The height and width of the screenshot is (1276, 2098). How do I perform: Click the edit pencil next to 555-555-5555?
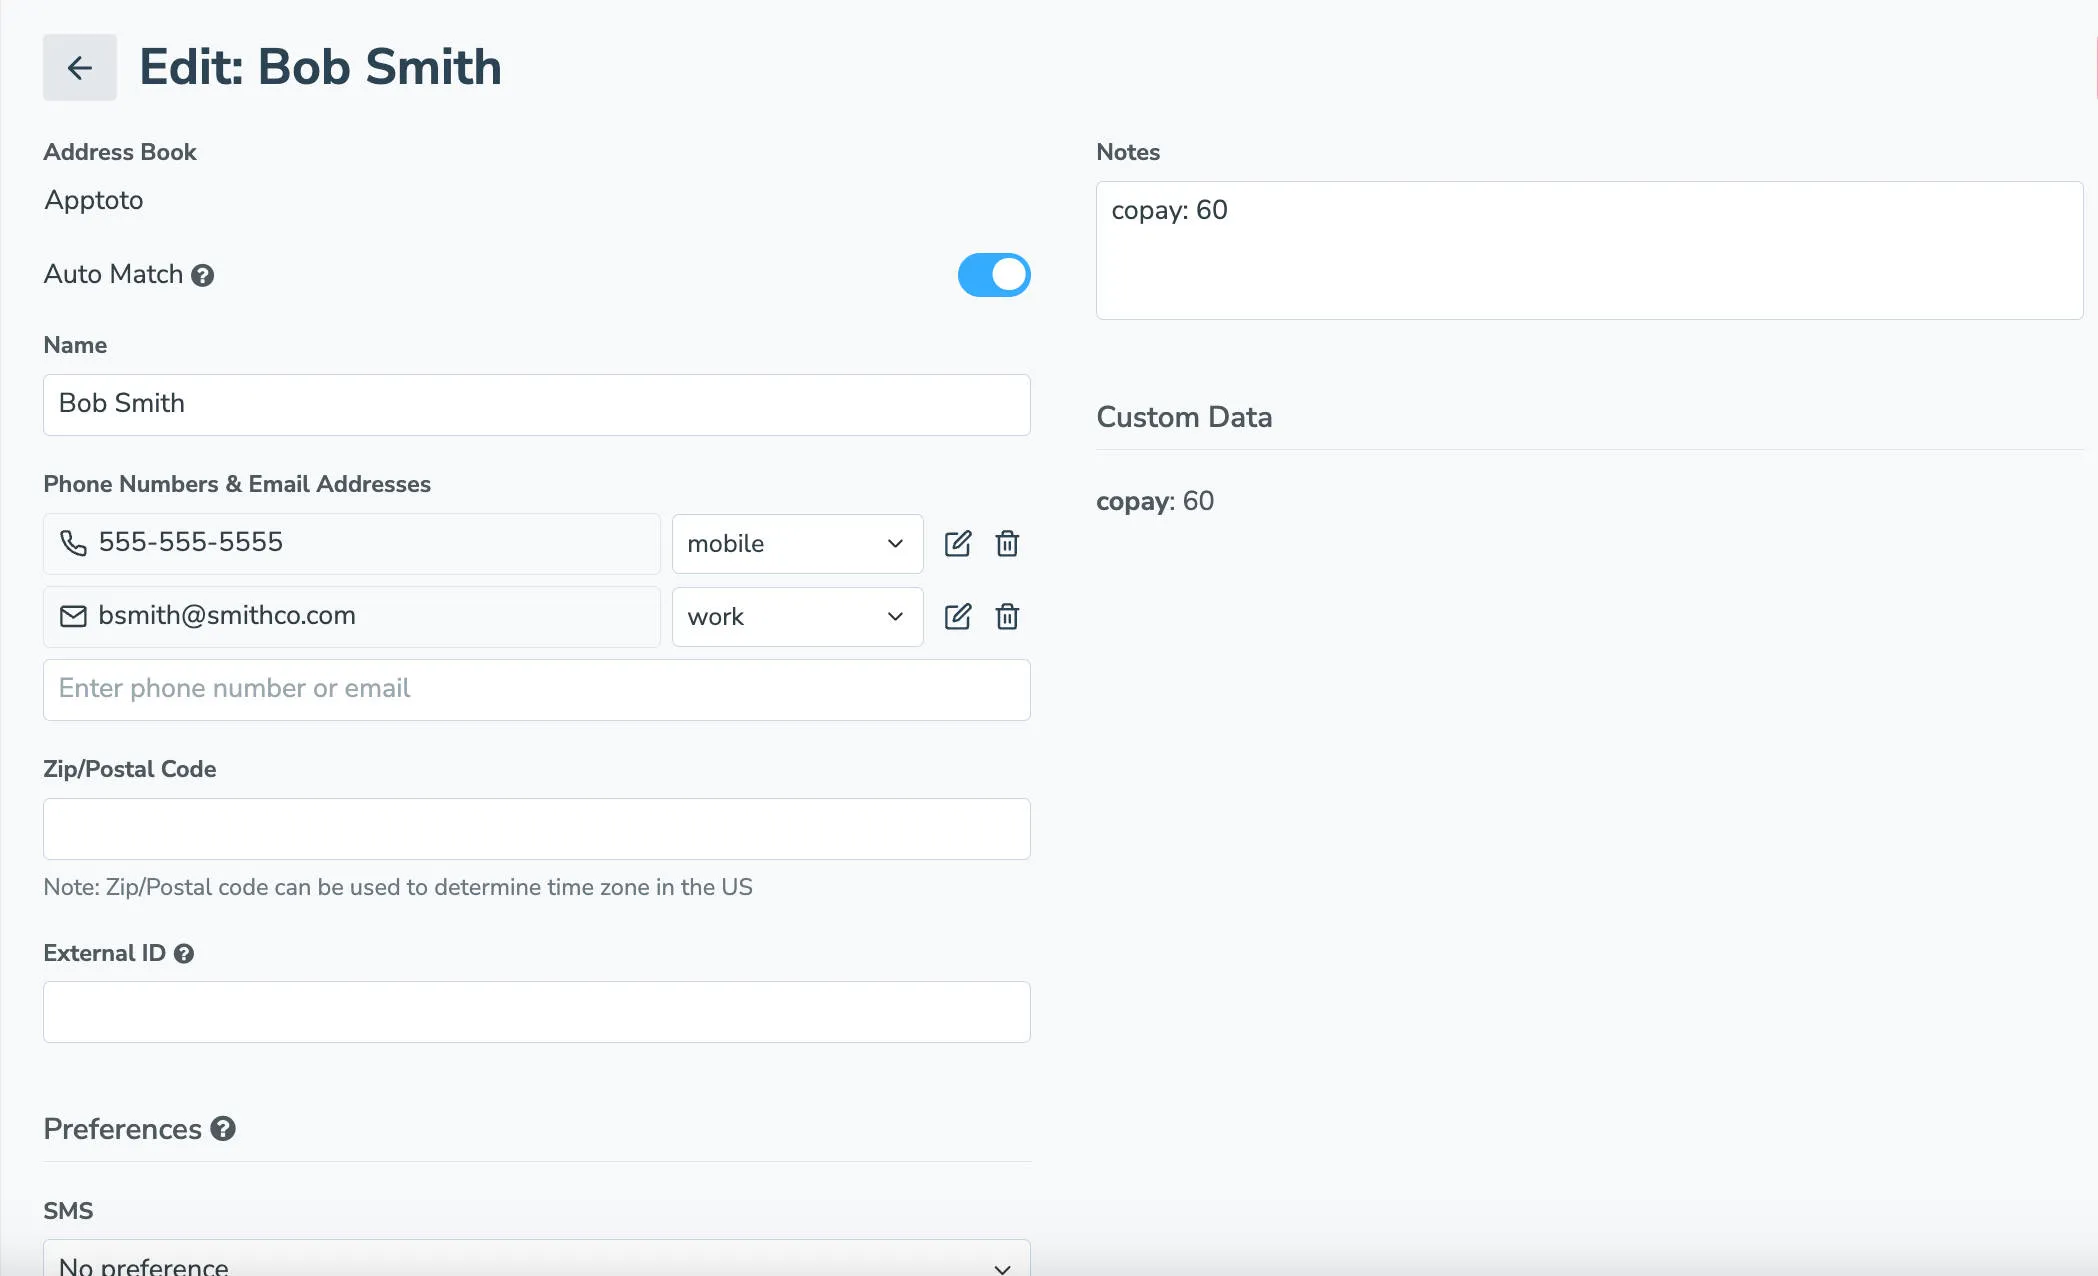pos(958,543)
